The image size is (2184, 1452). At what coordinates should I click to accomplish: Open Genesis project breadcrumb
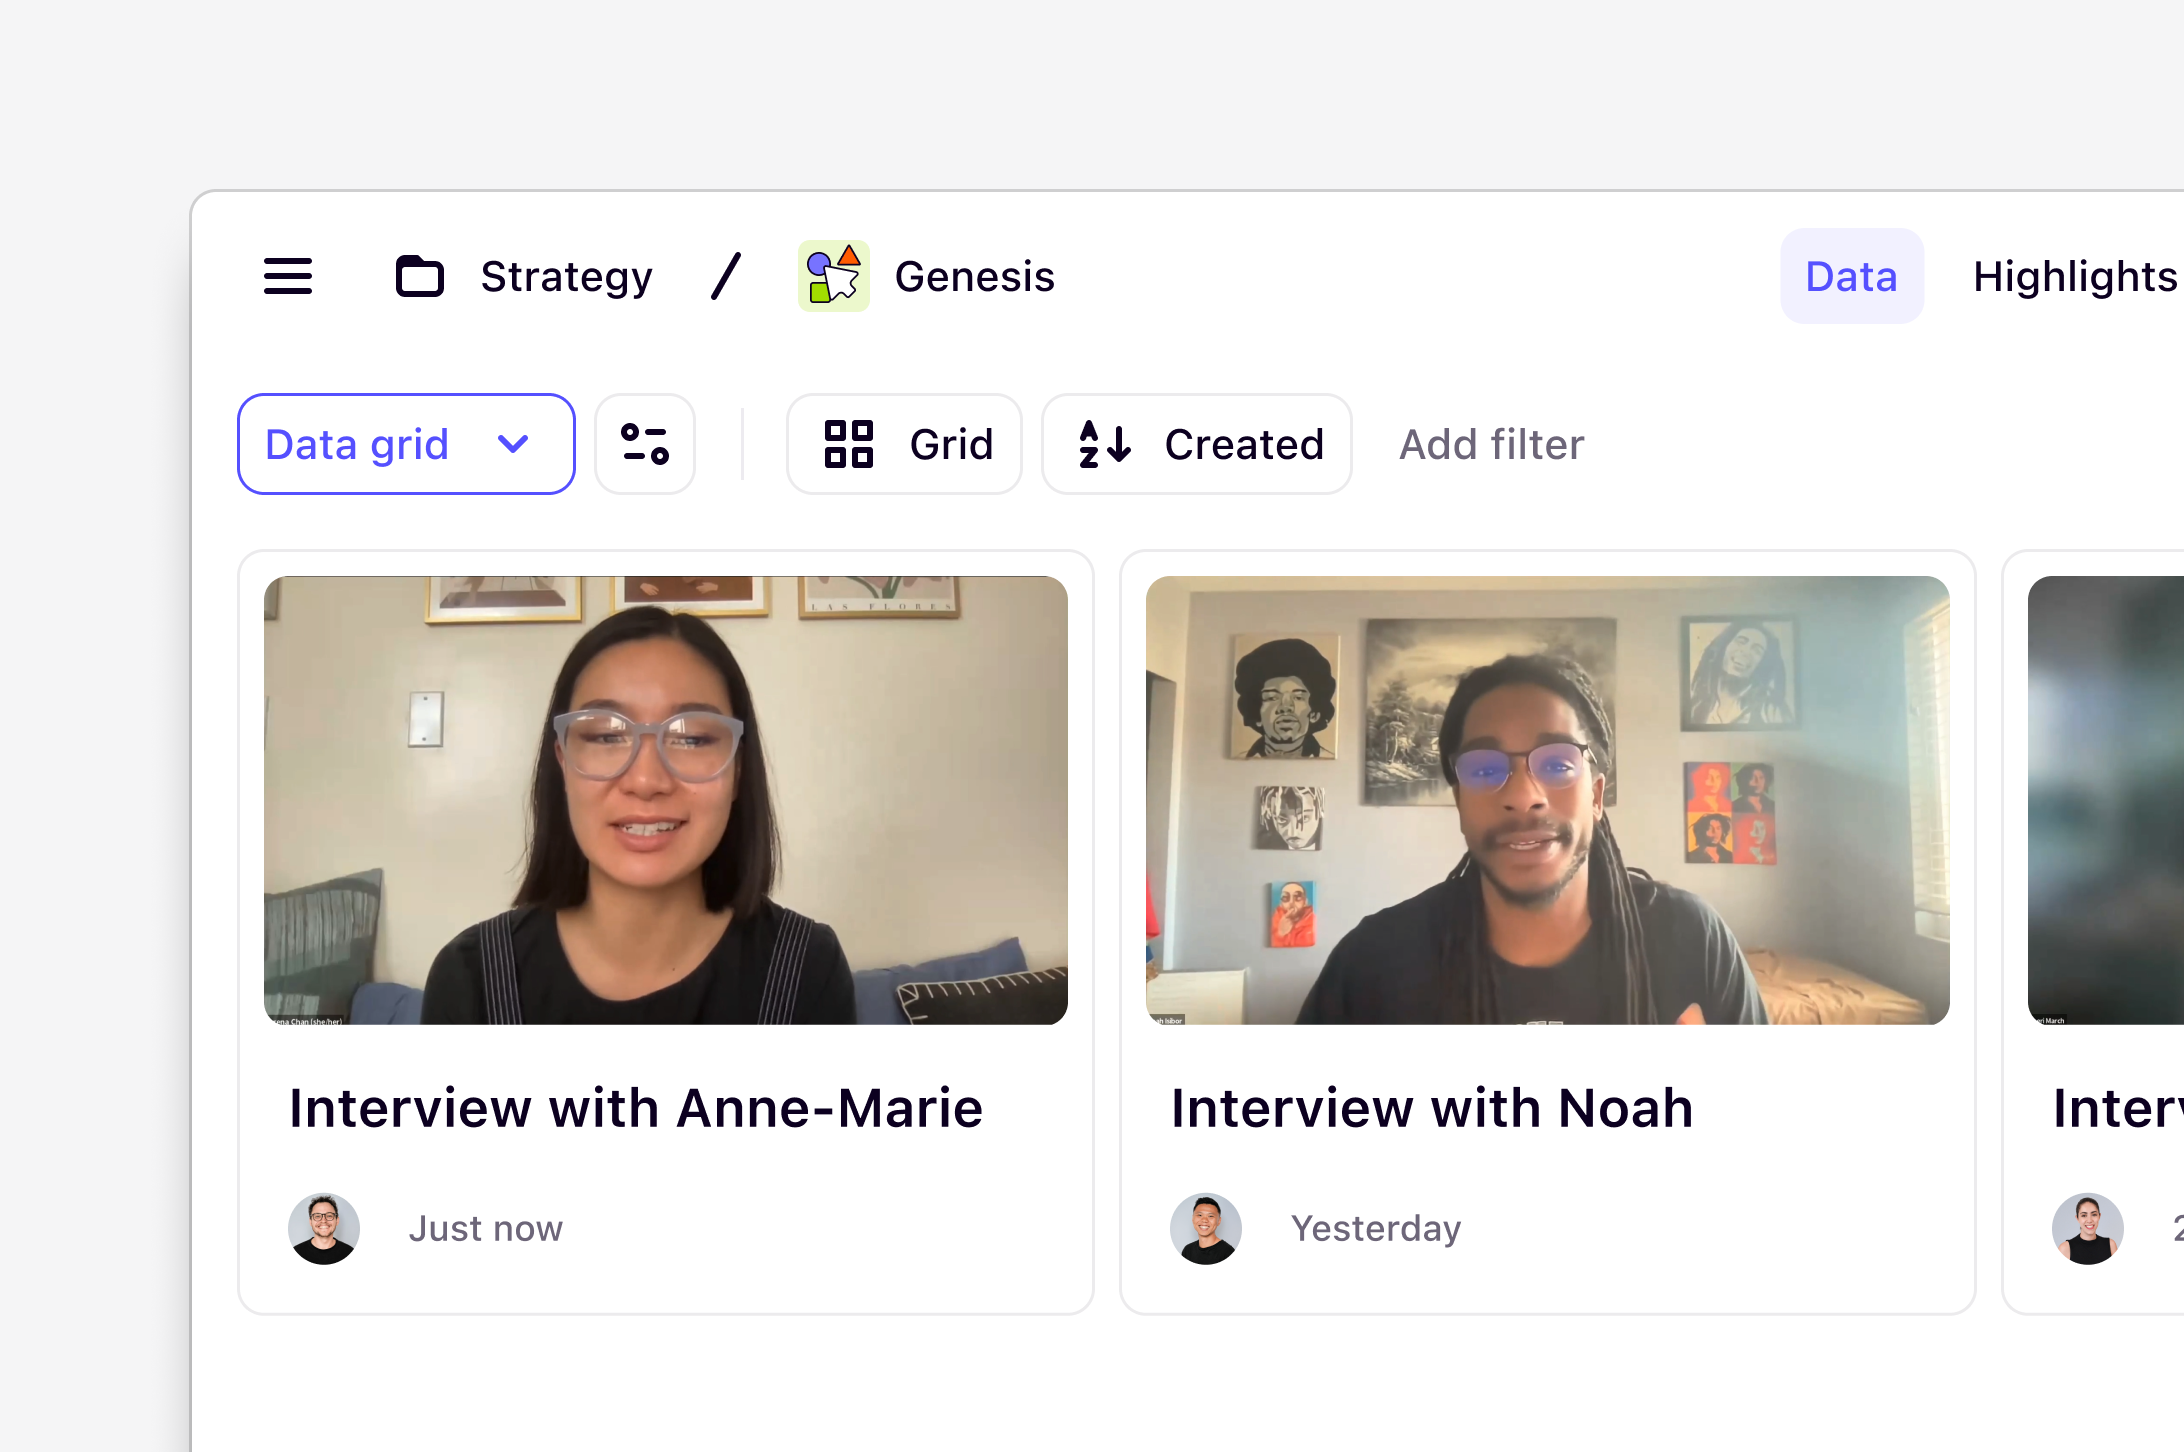coord(974,276)
